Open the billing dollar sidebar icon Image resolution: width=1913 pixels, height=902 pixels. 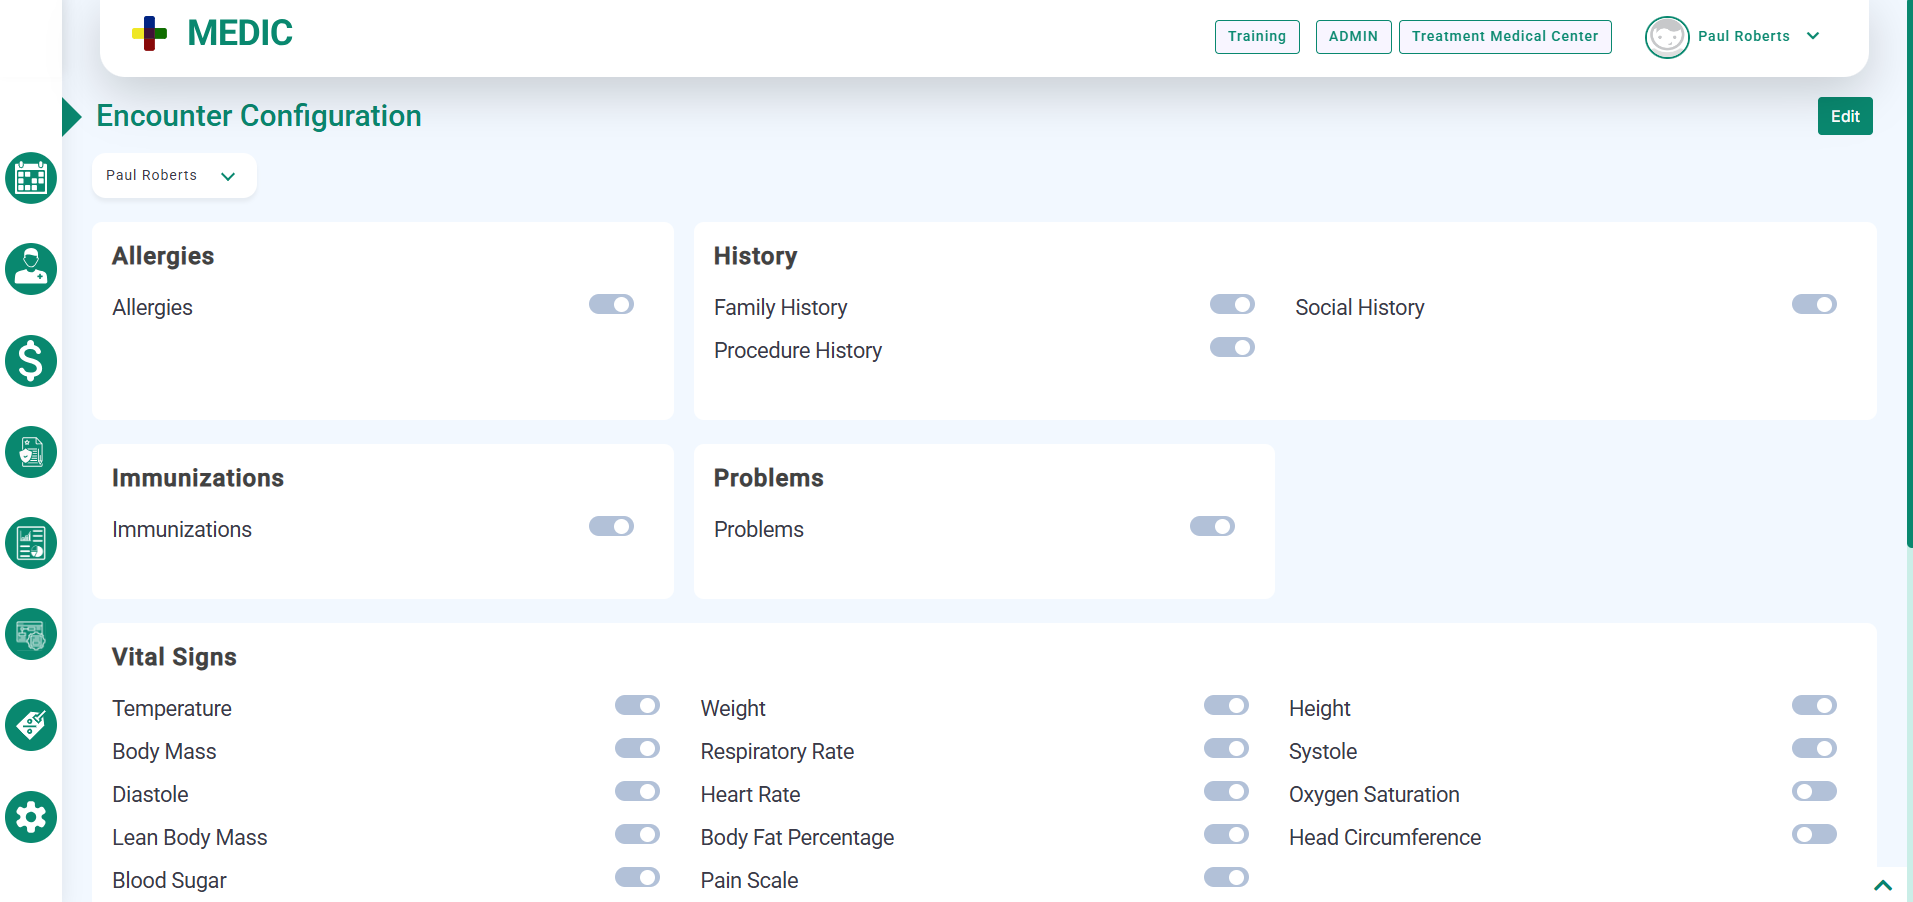tap(31, 361)
